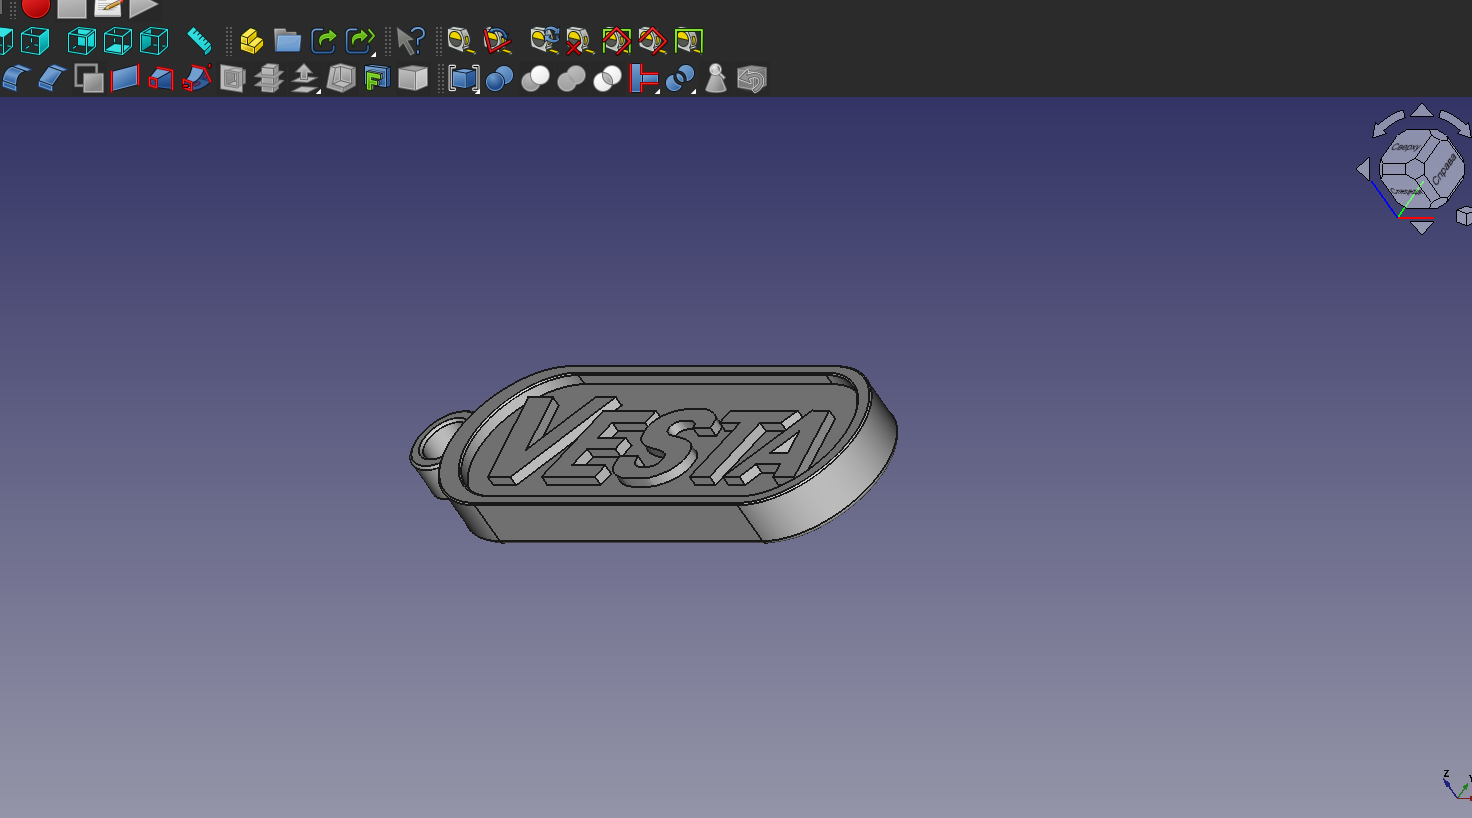Screen dimensions: 1472x818
Task: Open Check Geometry tool
Action: [716, 79]
